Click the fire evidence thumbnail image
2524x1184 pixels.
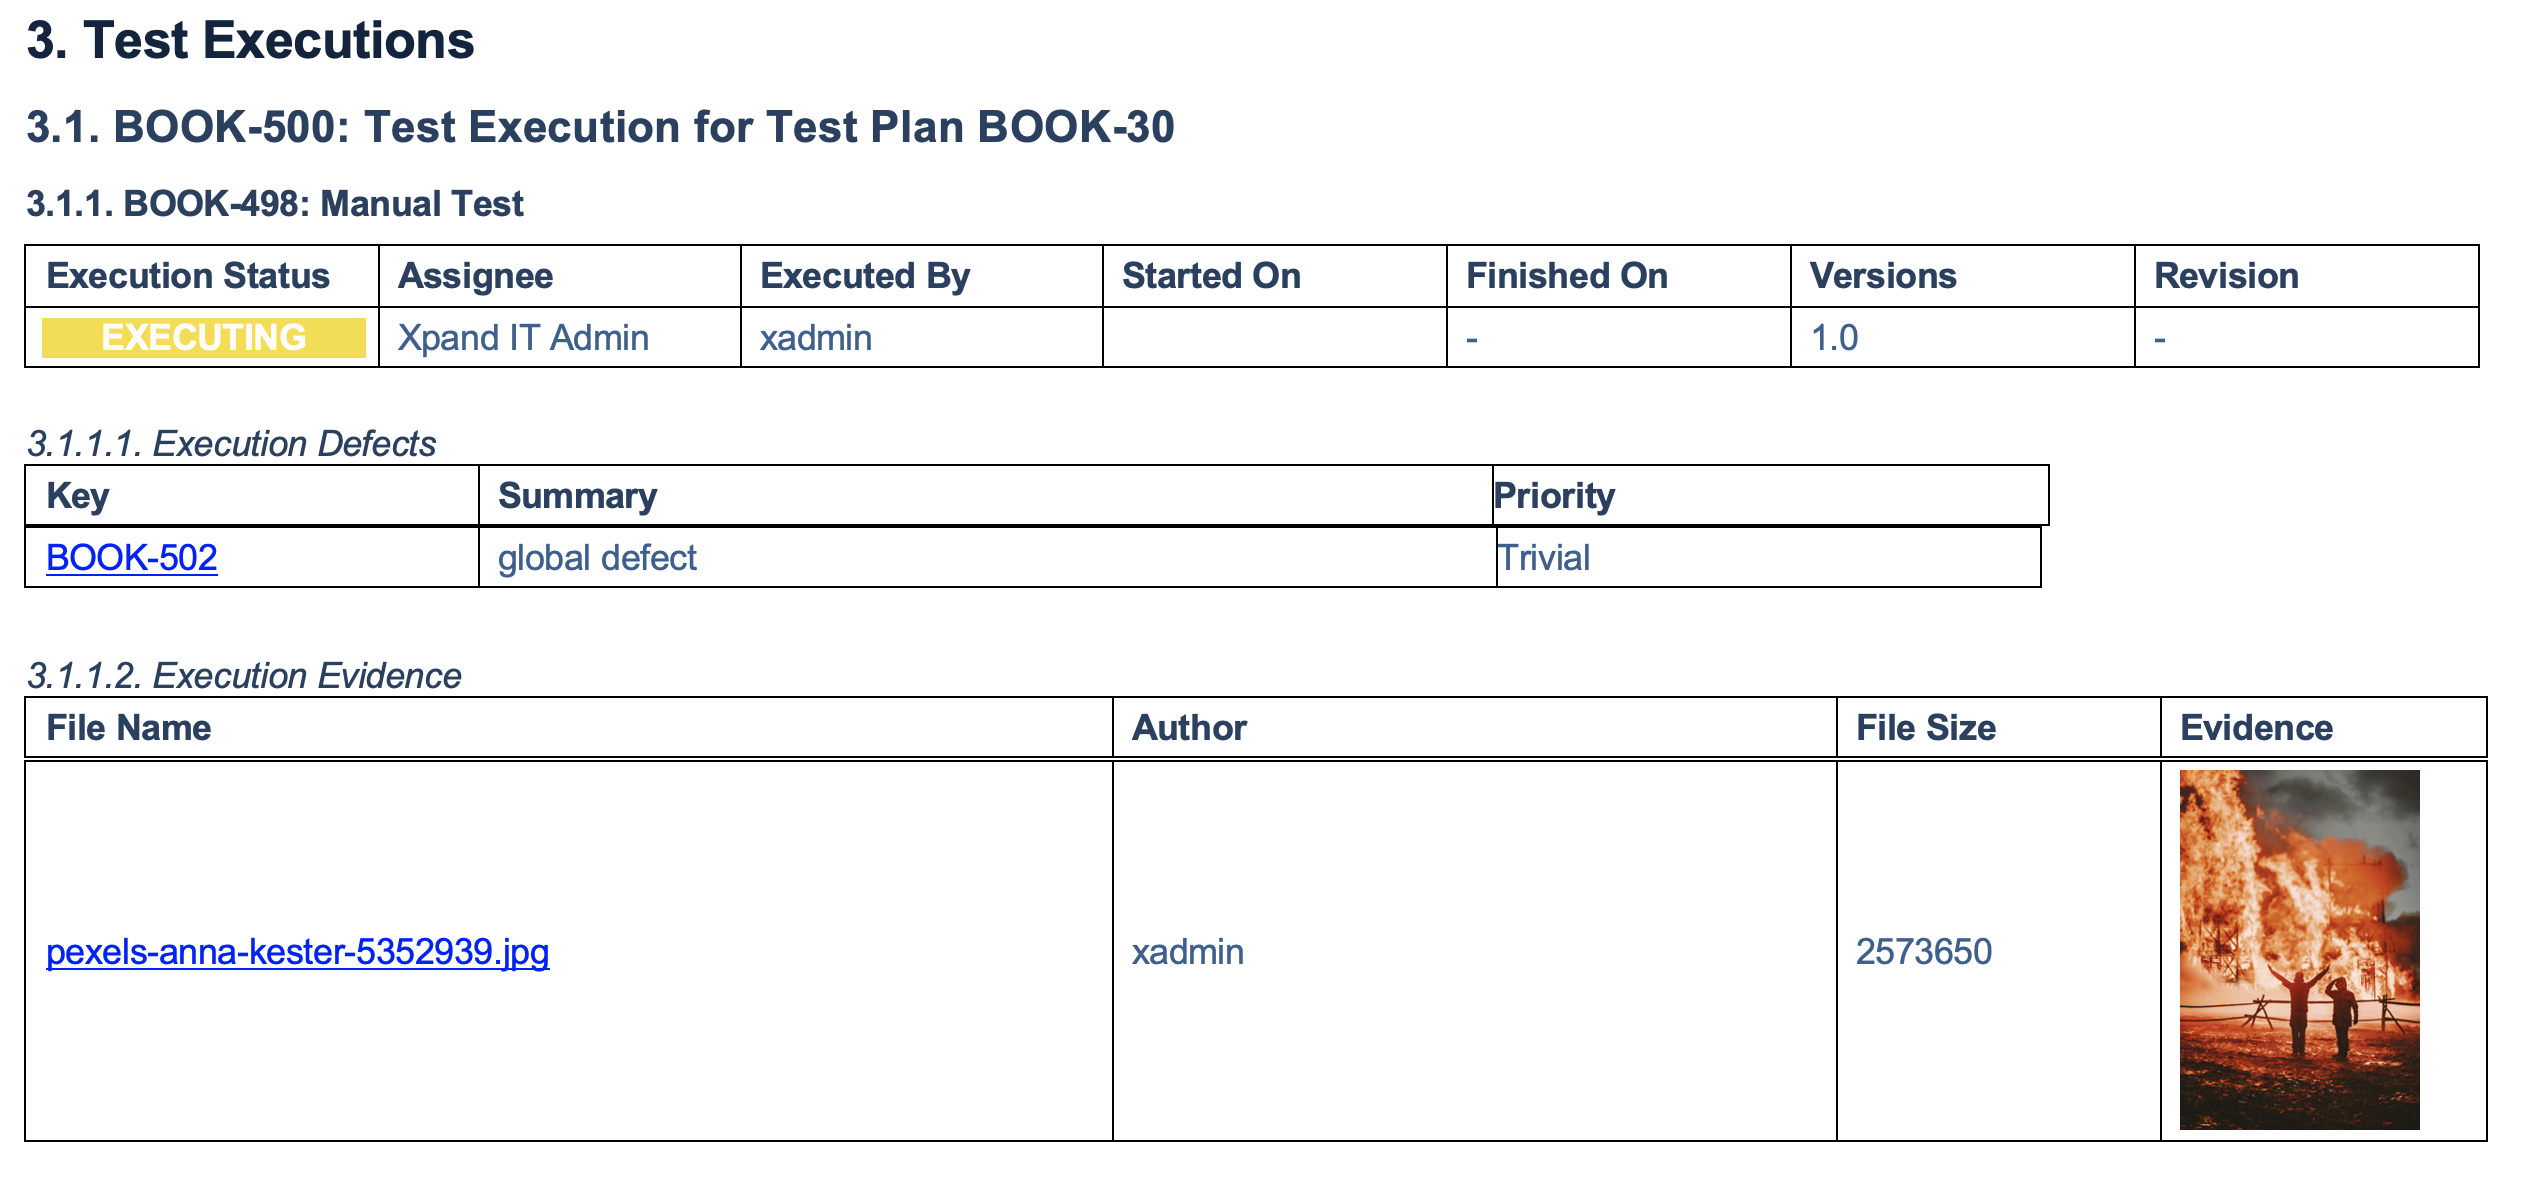[2299, 950]
